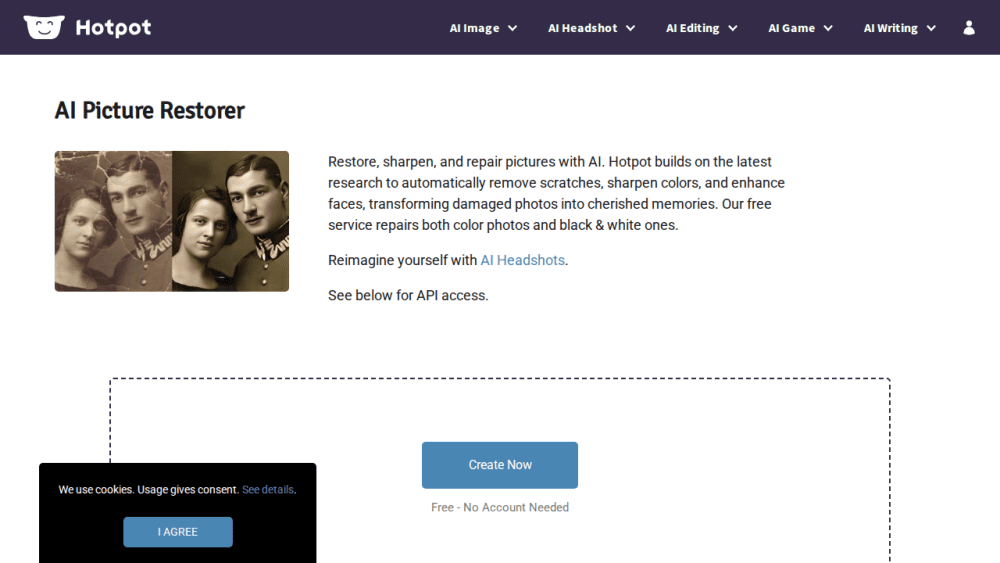The width and height of the screenshot is (1000, 563).
Task: Click the AI Picture Restorer heading
Action: pos(149,110)
